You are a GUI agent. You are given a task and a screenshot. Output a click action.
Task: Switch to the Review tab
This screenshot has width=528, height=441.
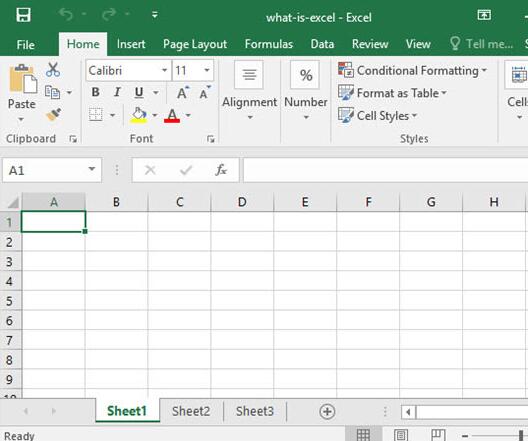pyautogui.click(x=370, y=44)
